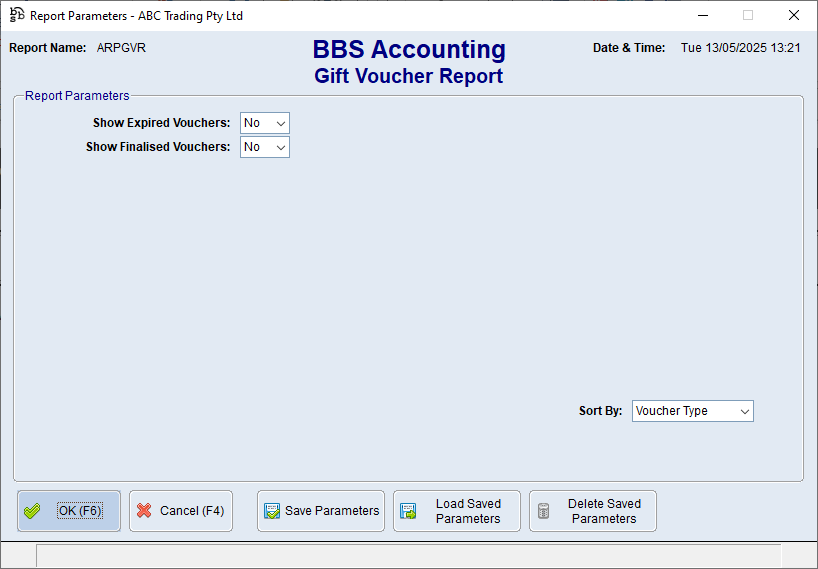Click the BBS app icon in title bar

tap(17, 15)
